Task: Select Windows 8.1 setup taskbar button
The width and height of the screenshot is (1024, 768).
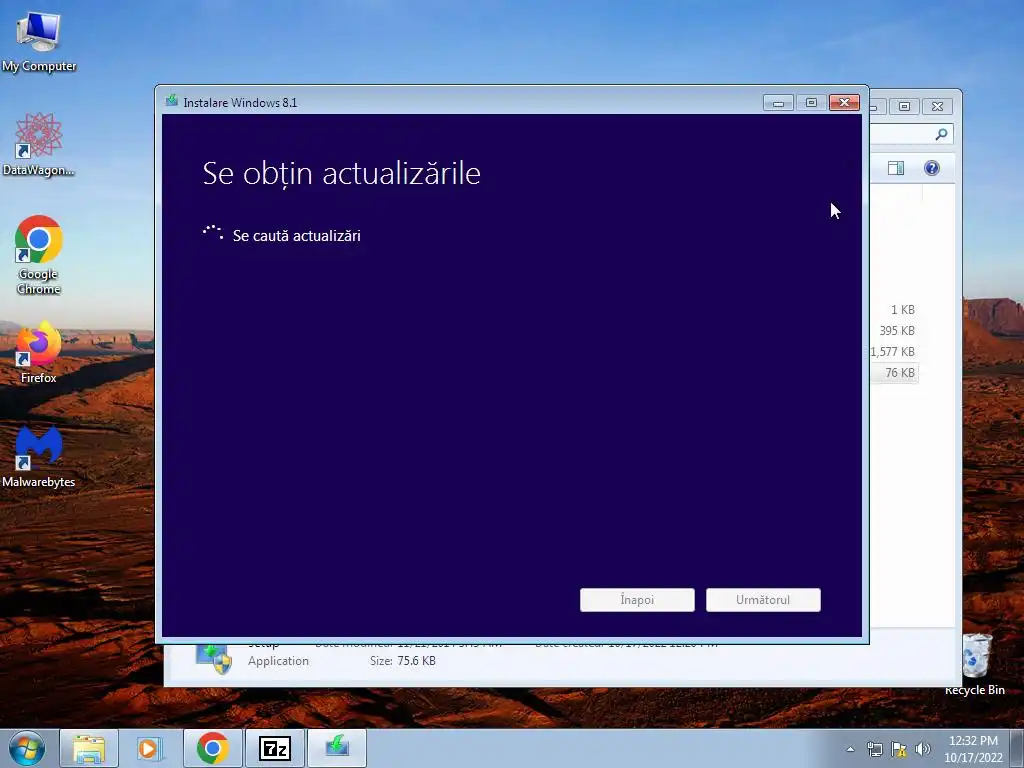Action: coord(337,748)
